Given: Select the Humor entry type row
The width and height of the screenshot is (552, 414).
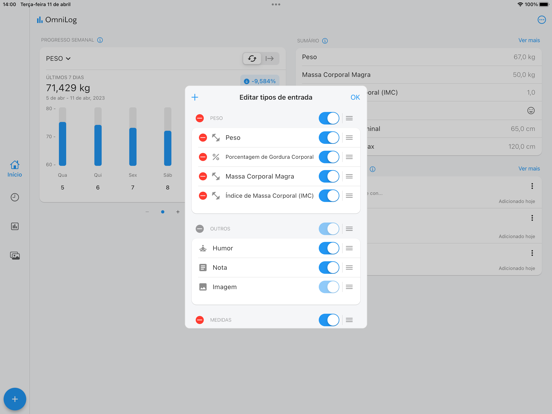Looking at the screenshot, I should pyautogui.click(x=276, y=248).
